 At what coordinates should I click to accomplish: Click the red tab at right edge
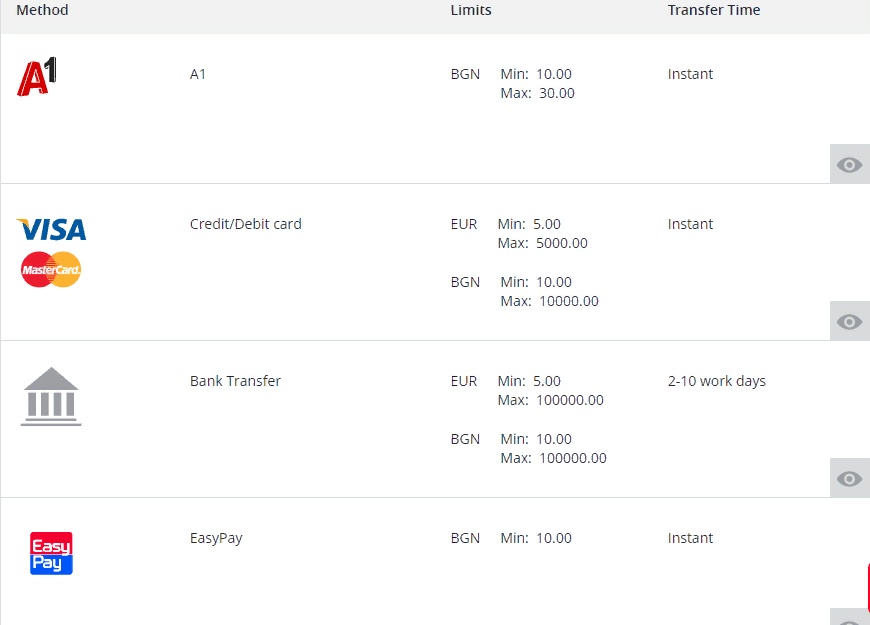pyautogui.click(x=868, y=587)
